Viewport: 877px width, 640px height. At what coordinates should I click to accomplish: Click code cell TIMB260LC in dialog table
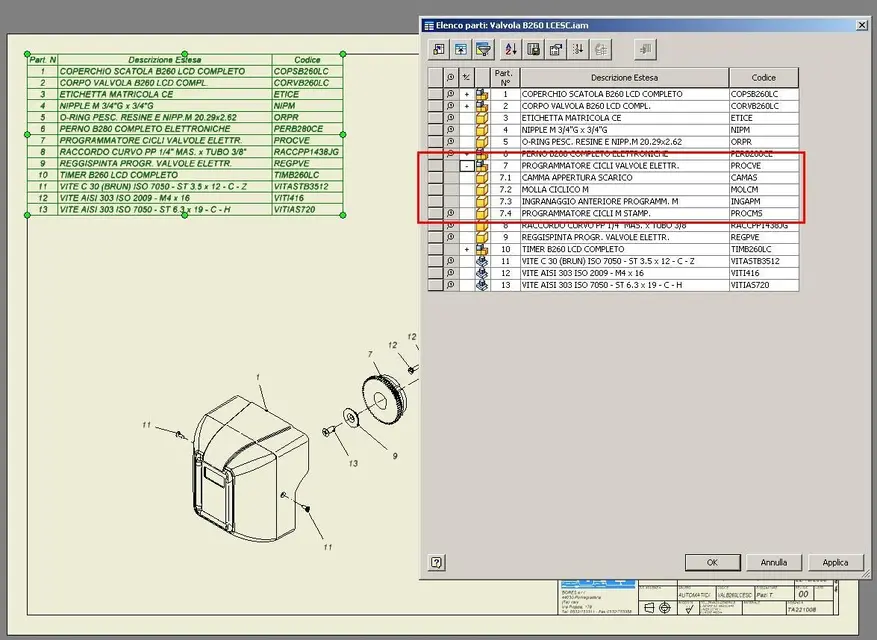[763, 249]
